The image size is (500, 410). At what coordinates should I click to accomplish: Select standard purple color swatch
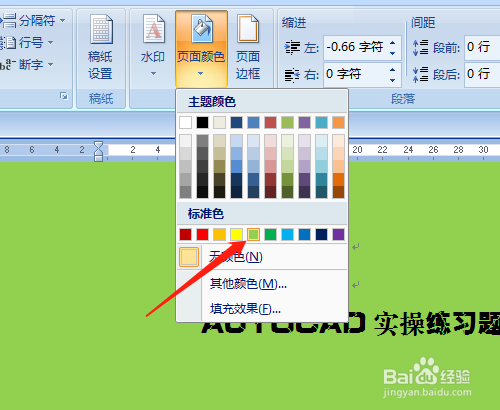[338, 234]
